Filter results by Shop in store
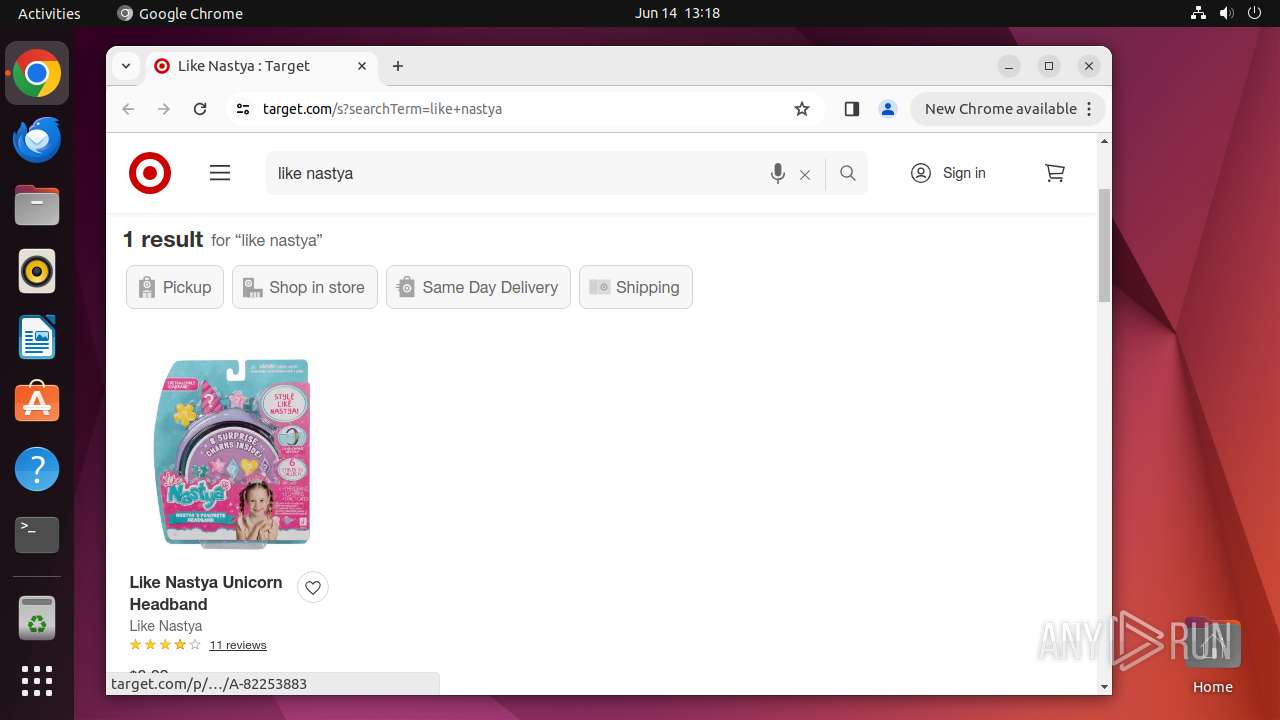This screenshot has height=720, width=1280. pyautogui.click(x=305, y=287)
